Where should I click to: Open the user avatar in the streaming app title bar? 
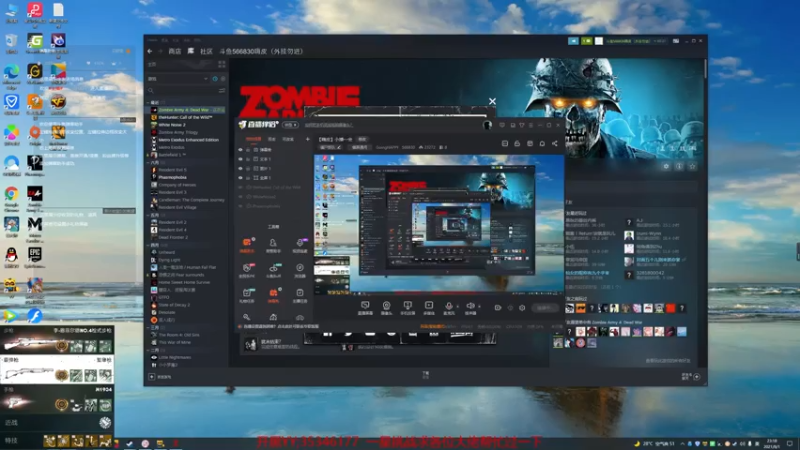point(487,125)
